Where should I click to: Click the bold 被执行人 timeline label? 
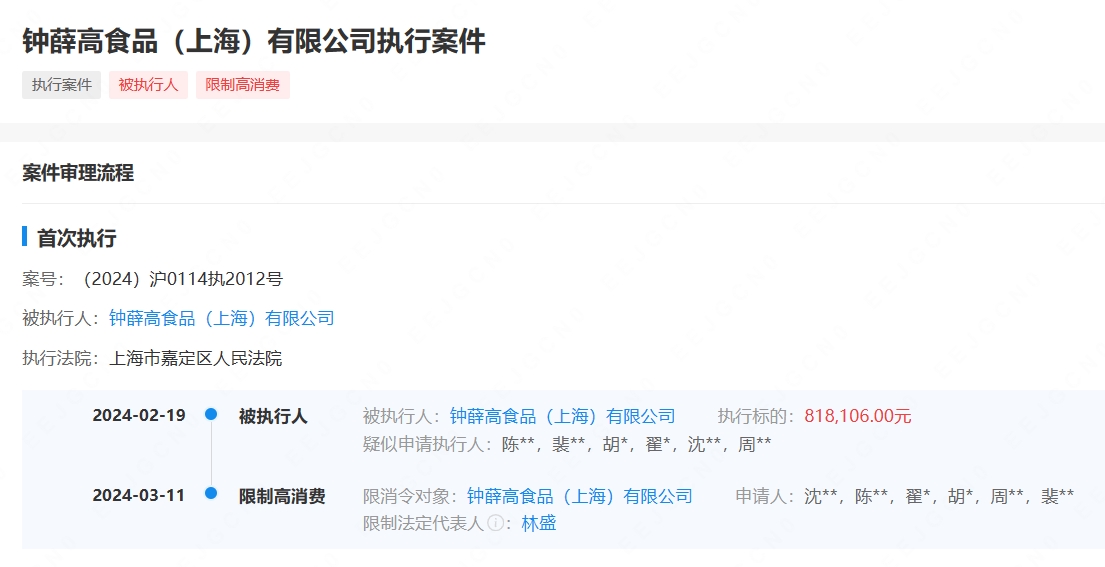[273, 416]
